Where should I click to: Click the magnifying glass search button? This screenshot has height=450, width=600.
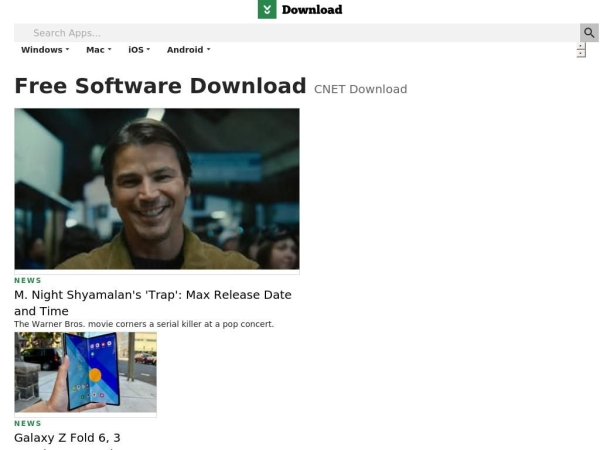[x=589, y=33]
